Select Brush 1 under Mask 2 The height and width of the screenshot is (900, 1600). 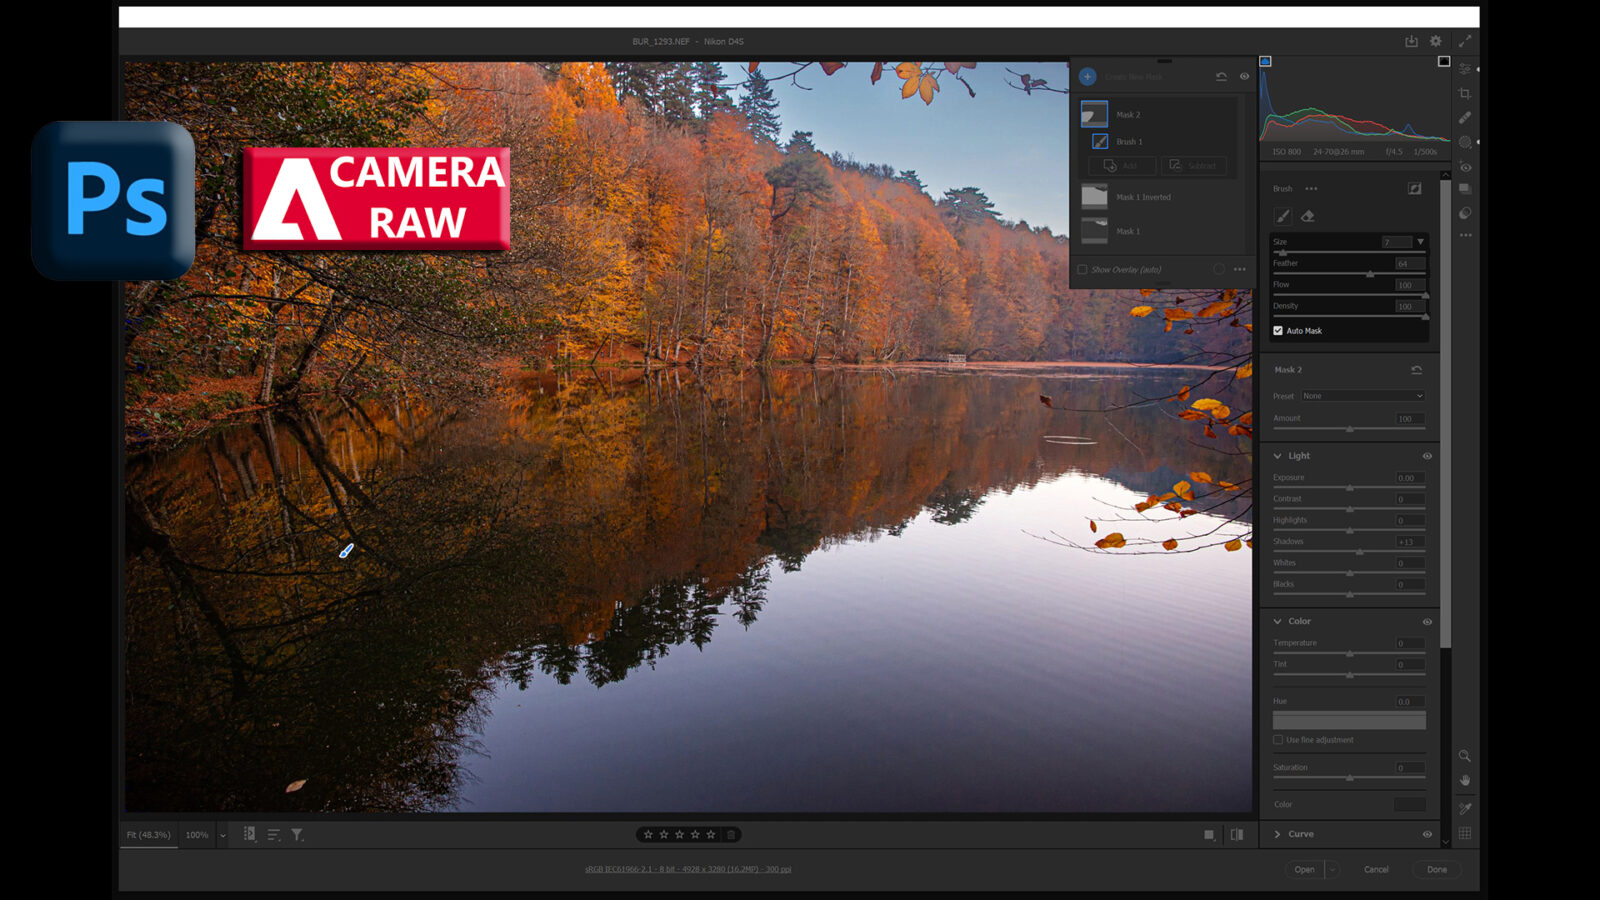tap(1129, 142)
